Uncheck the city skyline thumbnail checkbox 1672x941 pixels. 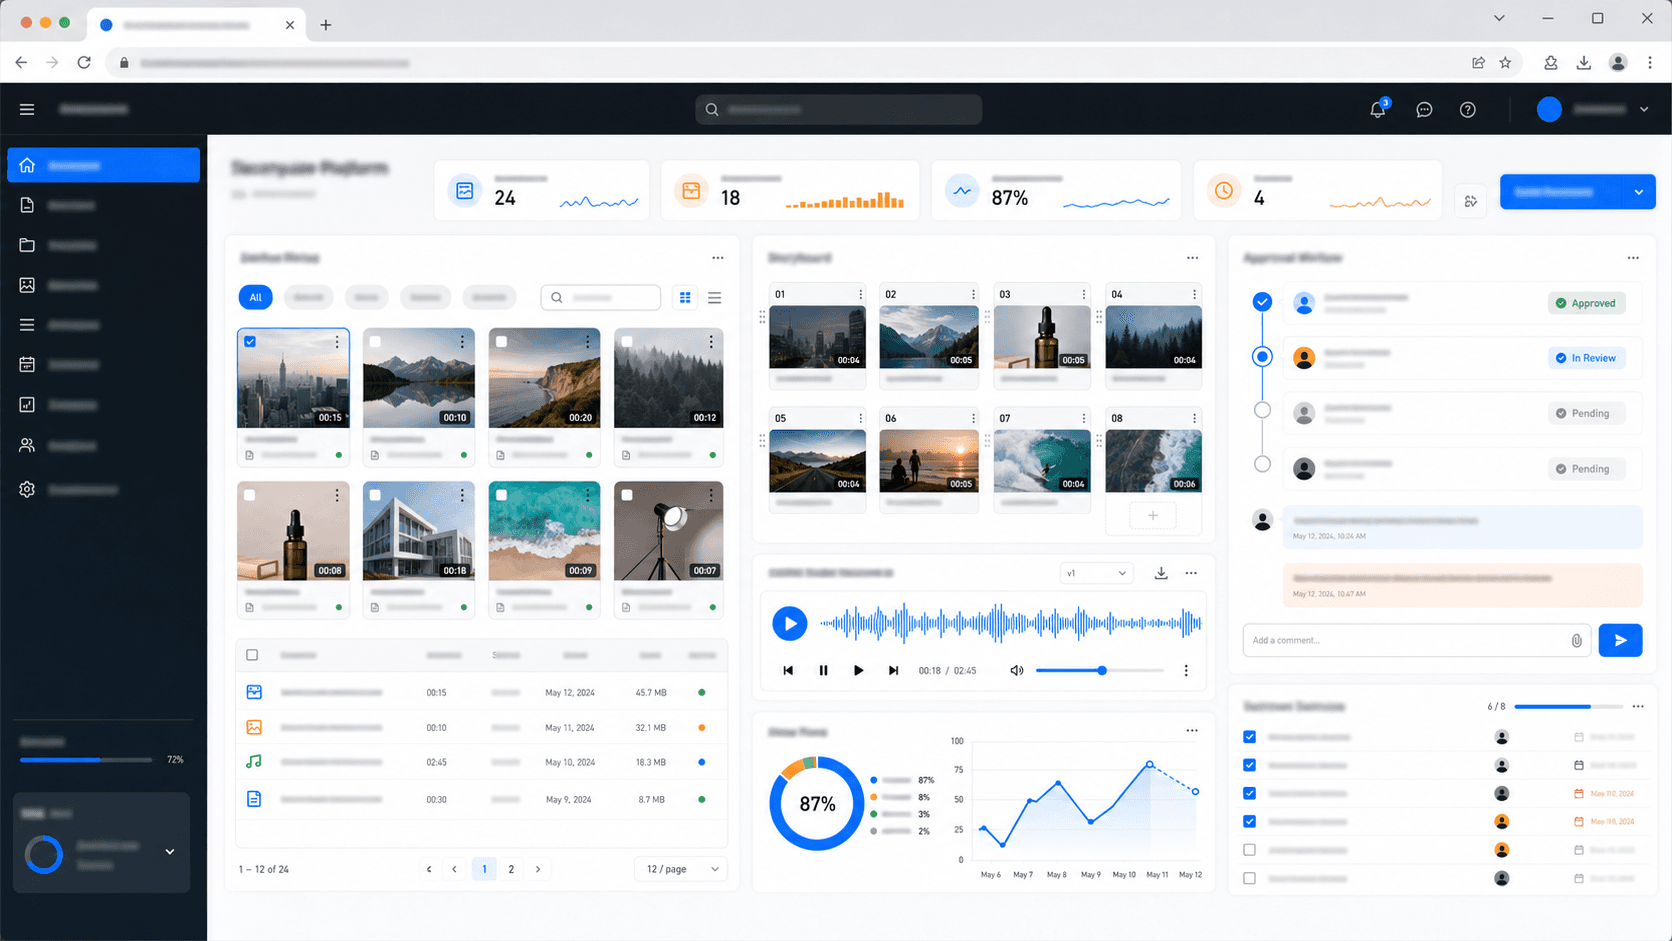coord(250,342)
